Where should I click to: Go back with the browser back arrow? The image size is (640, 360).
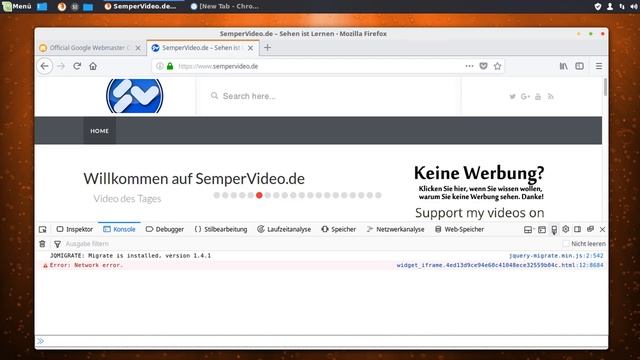click(x=44, y=66)
